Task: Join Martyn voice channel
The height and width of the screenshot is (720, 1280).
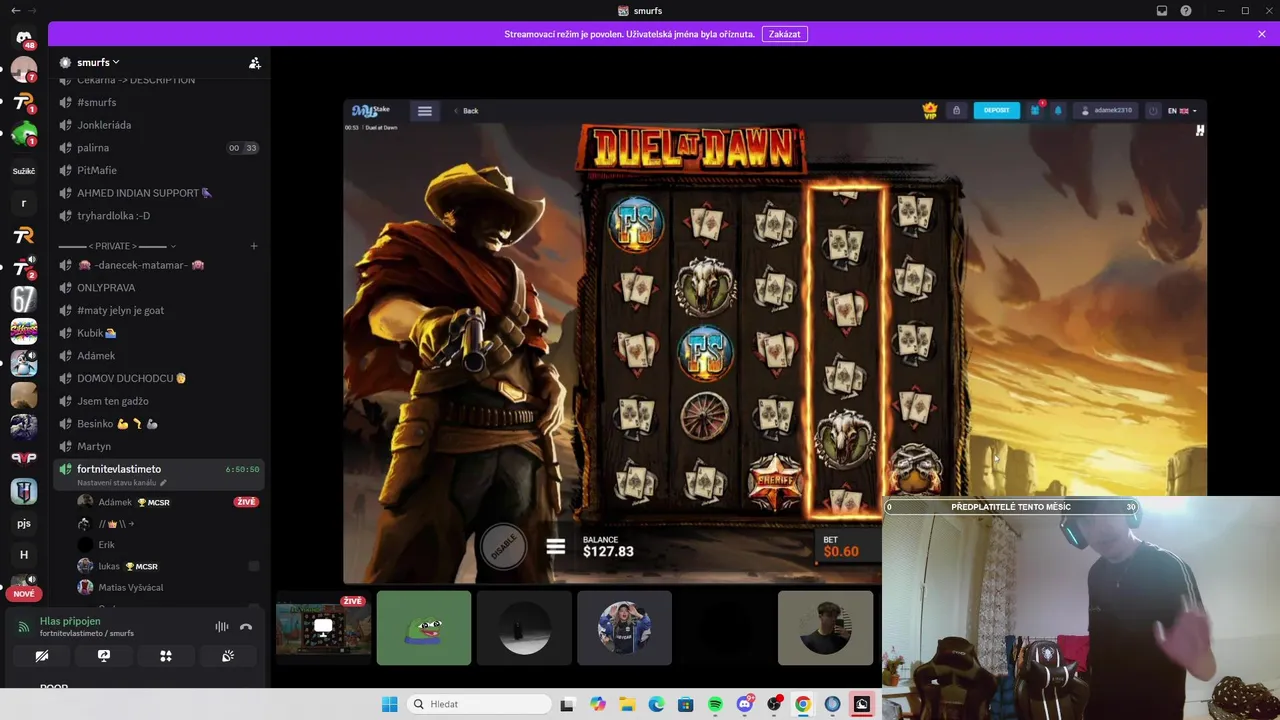Action: coord(160,446)
